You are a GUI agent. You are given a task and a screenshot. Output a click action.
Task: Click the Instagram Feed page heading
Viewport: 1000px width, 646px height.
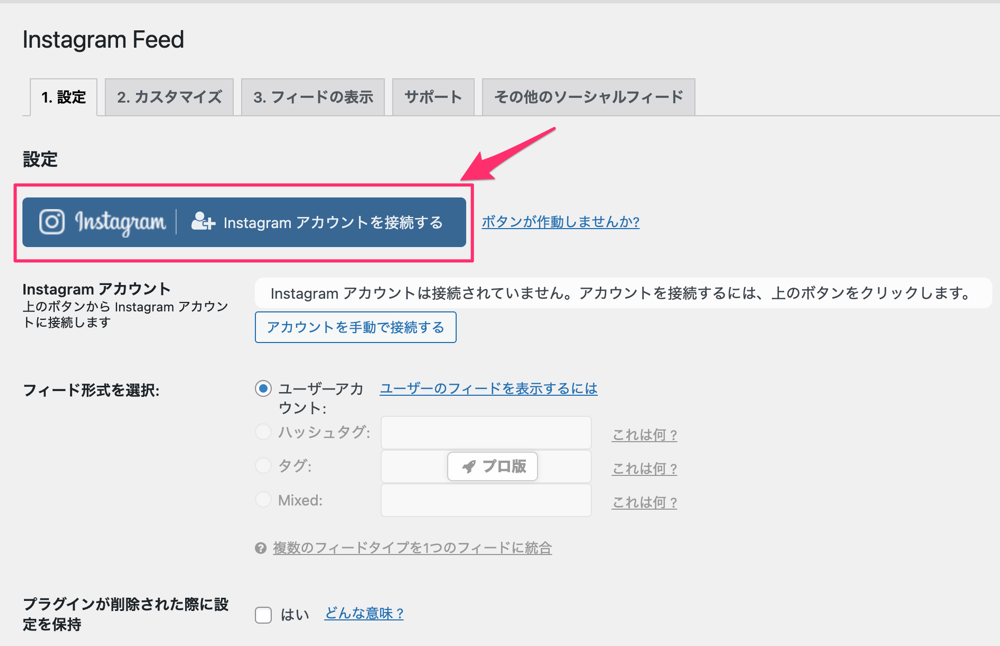103,40
